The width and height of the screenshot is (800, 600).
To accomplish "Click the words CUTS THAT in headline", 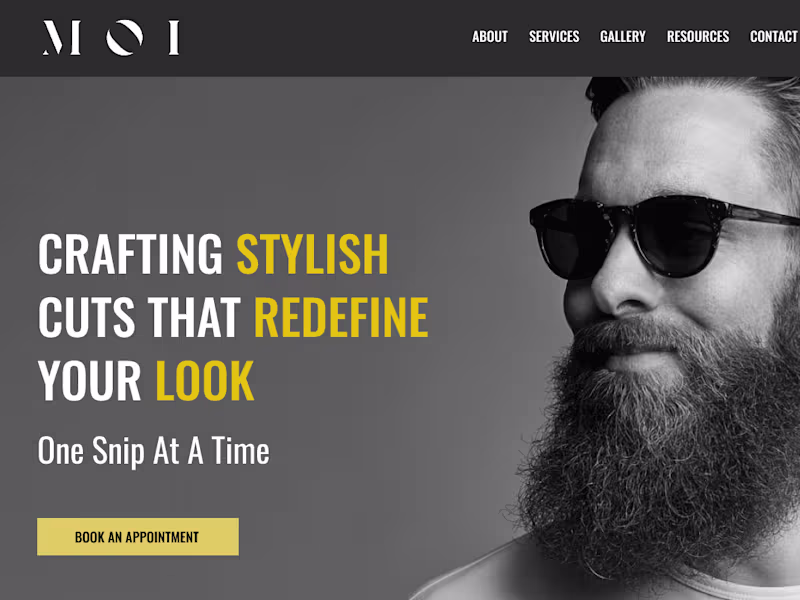I will [x=139, y=317].
